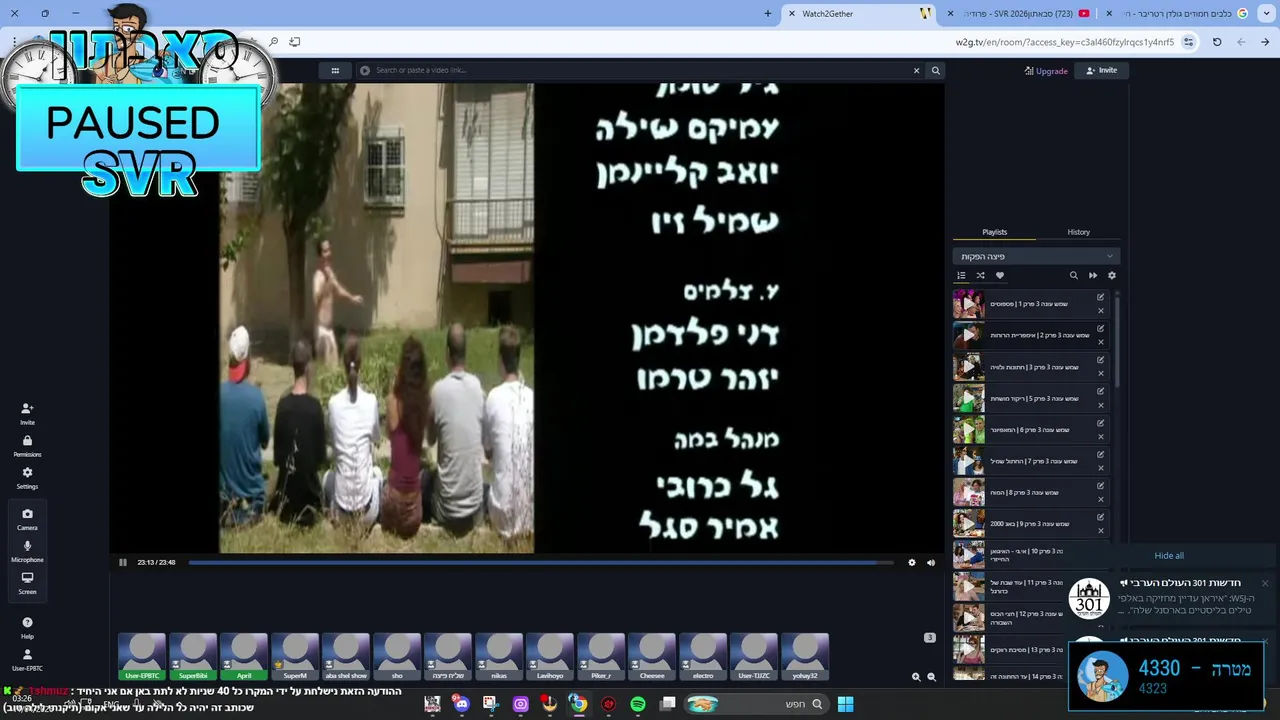This screenshot has width=1280, height=720.
Task: Zoom out user tiles
Action: coord(932,677)
